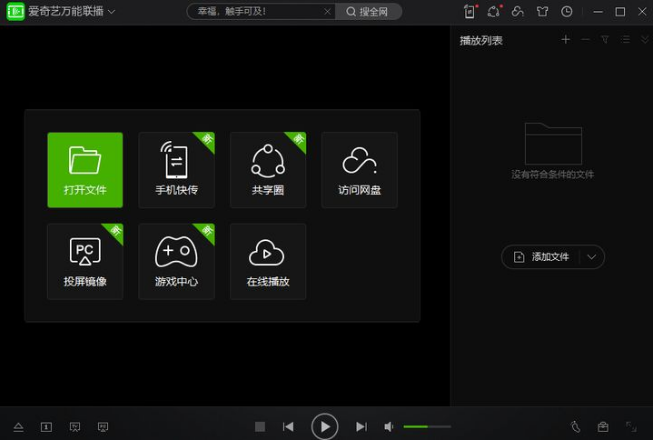Open the play history clock icon
The image size is (653, 444).
pos(567,12)
